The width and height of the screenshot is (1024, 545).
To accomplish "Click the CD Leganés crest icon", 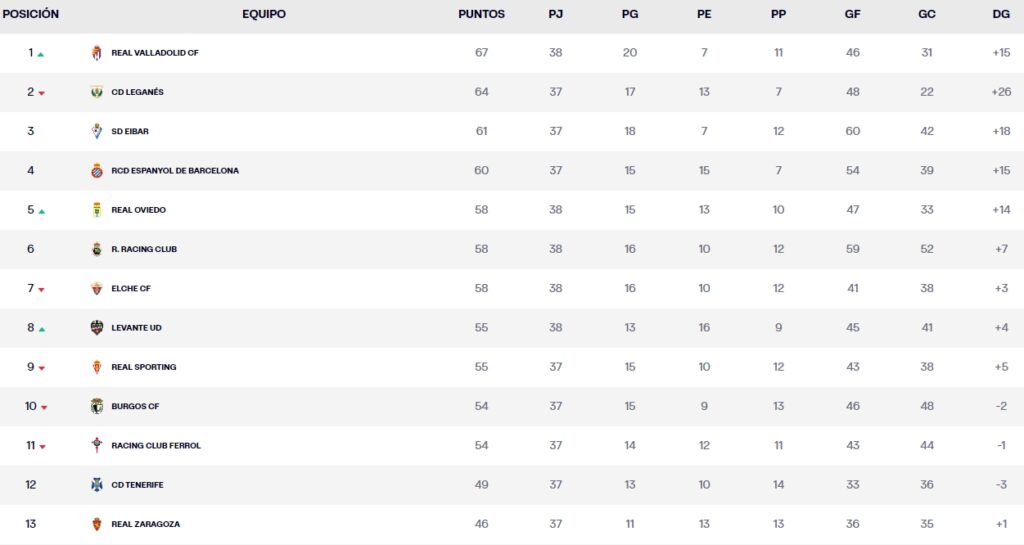I will coord(97,92).
